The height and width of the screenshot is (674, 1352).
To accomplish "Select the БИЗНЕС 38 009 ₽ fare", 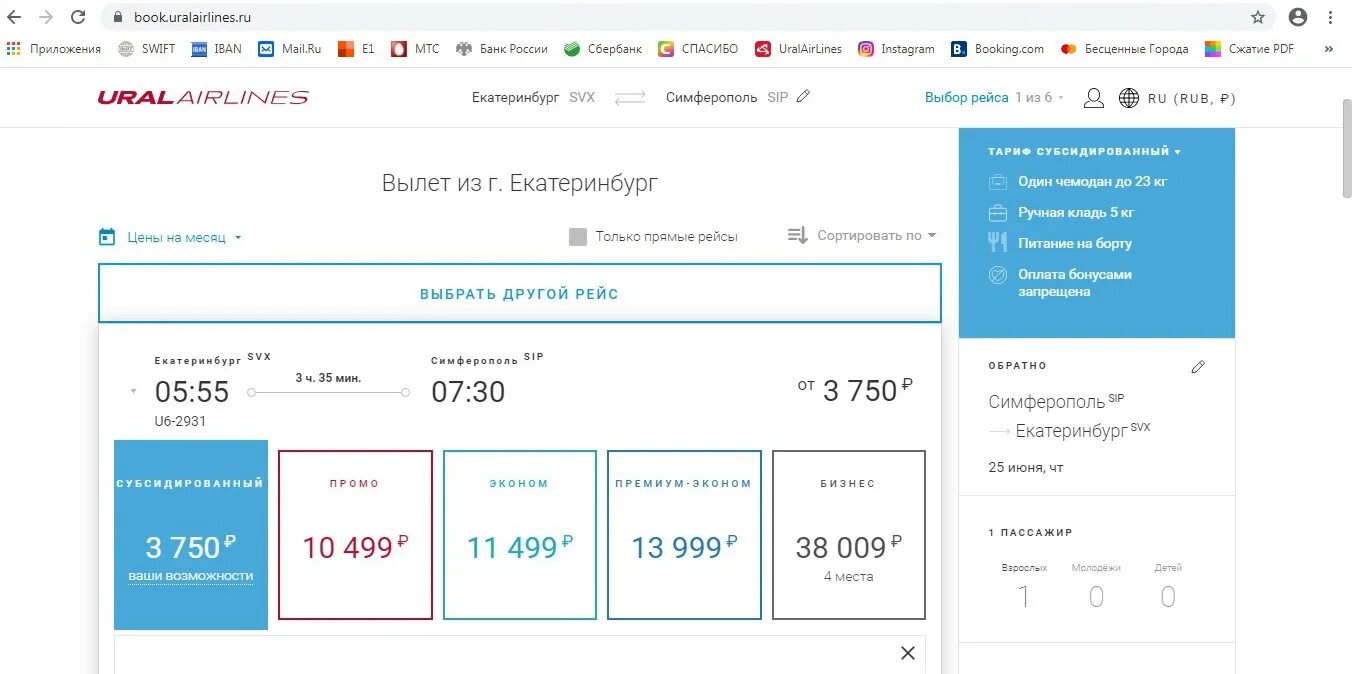I will point(849,535).
